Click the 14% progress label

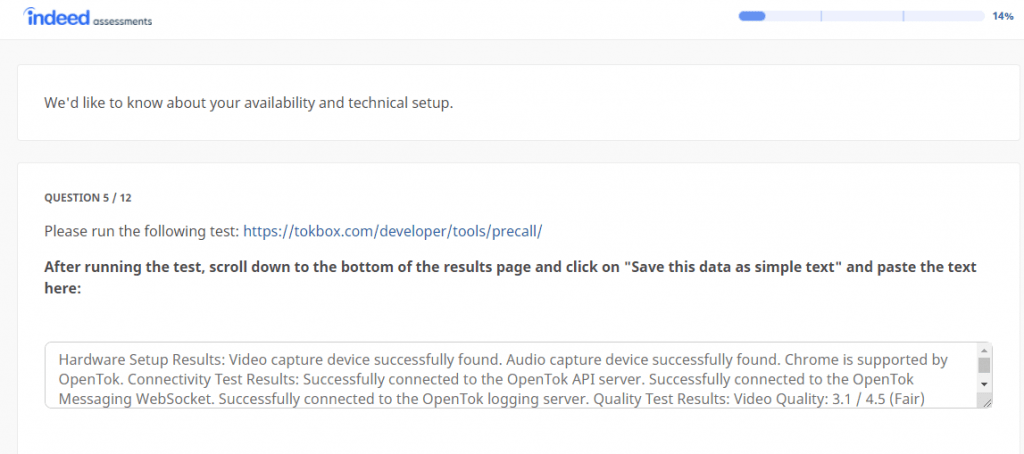[x=1003, y=16]
